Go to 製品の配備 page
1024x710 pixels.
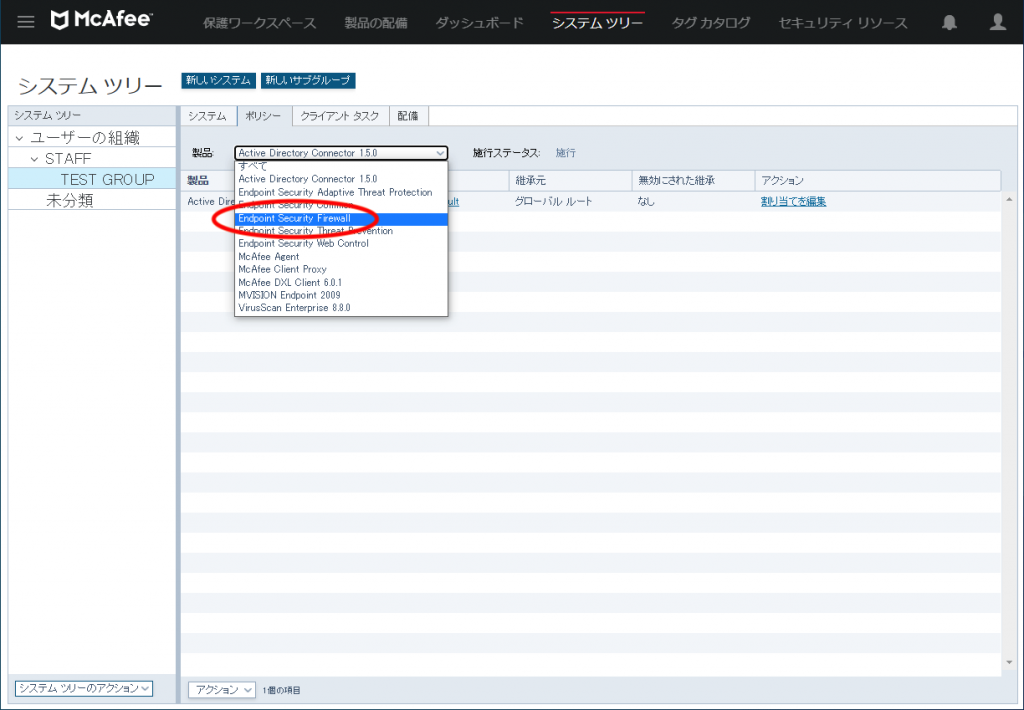point(376,23)
